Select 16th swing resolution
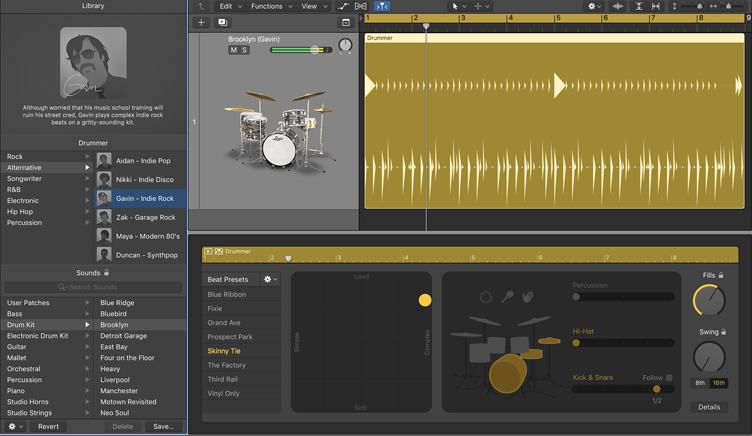Viewport: 752px width, 436px height. coord(719,383)
